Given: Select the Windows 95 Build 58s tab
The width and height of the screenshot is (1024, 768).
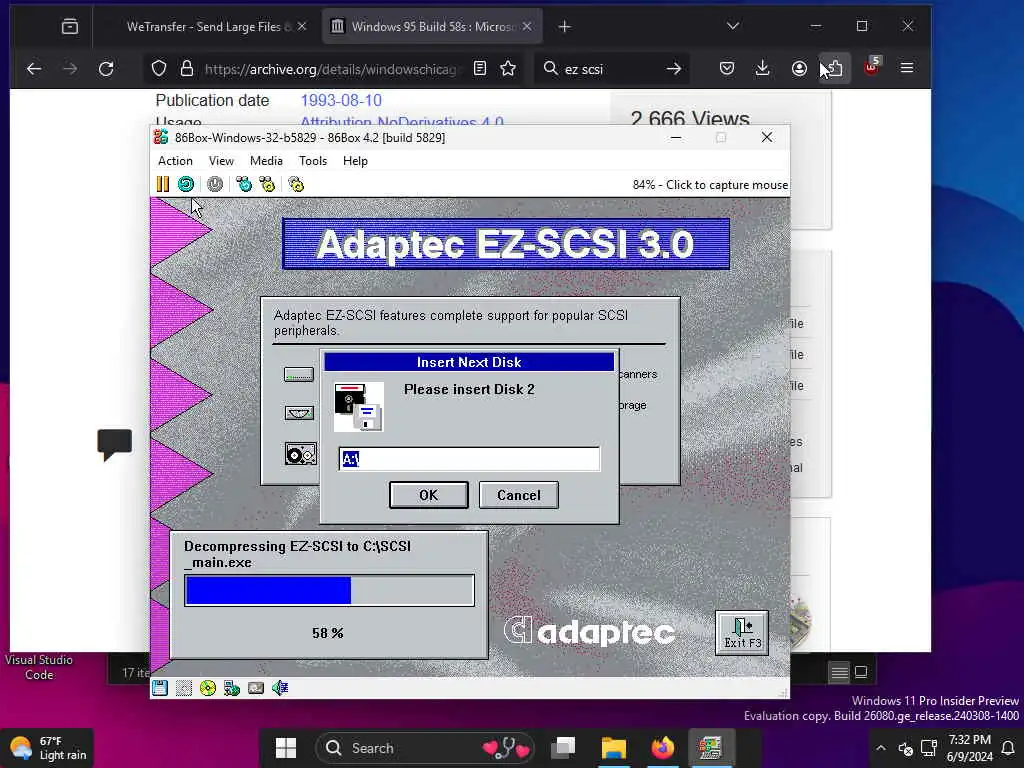Looking at the screenshot, I should (431, 27).
